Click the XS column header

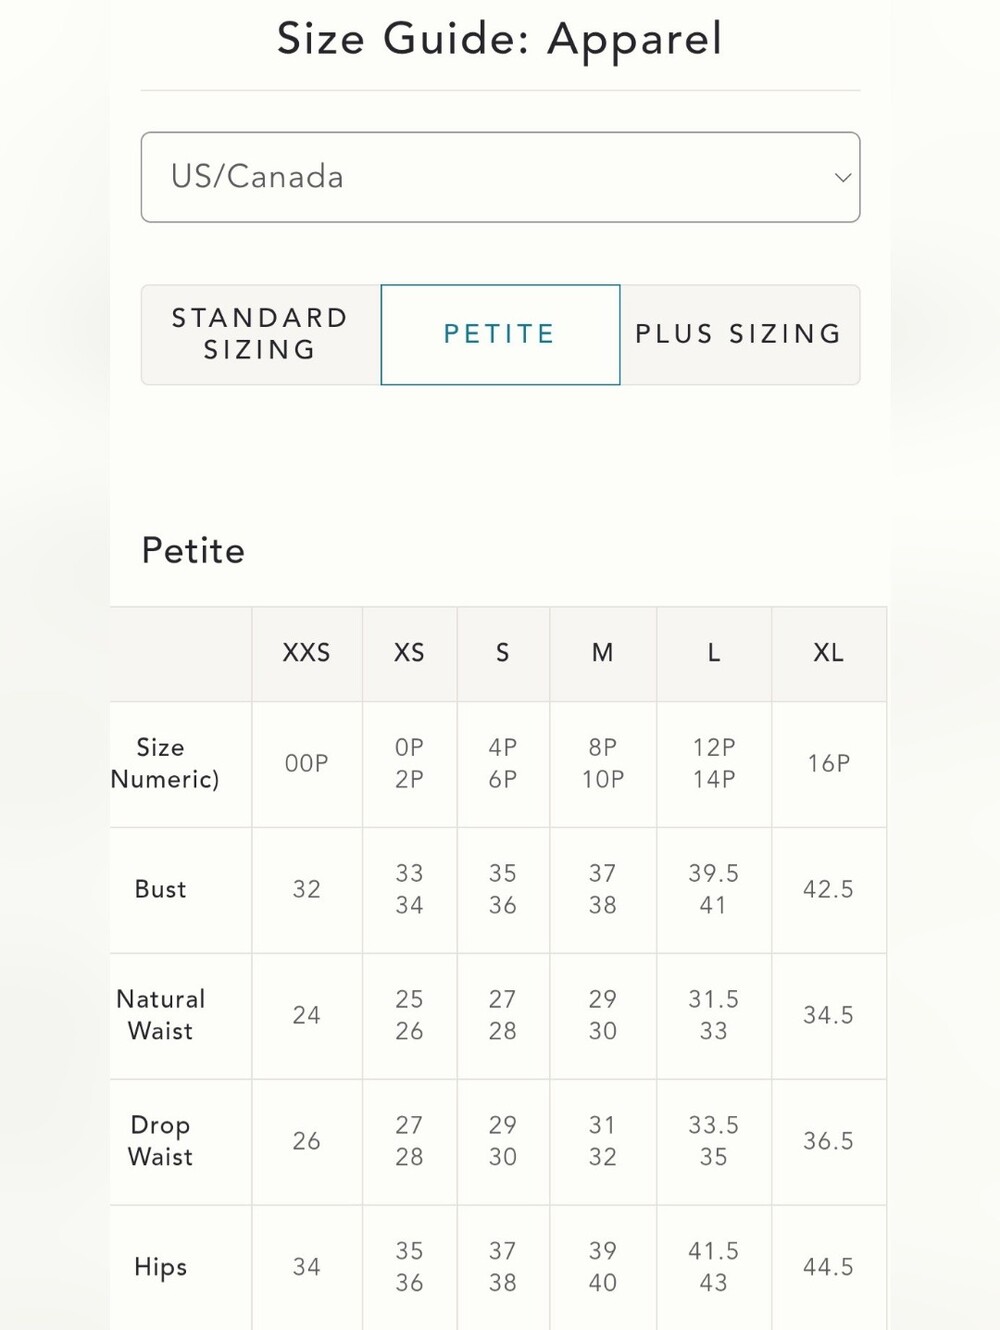point(409,653)
